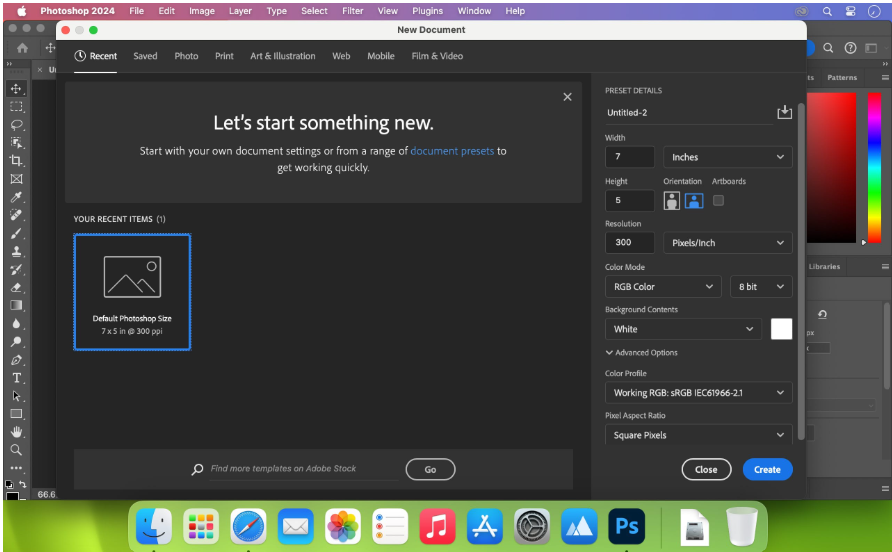892x552 pixels.
Task: Select Default Photoshop Size recent item
Action: [x=132, y=292]
